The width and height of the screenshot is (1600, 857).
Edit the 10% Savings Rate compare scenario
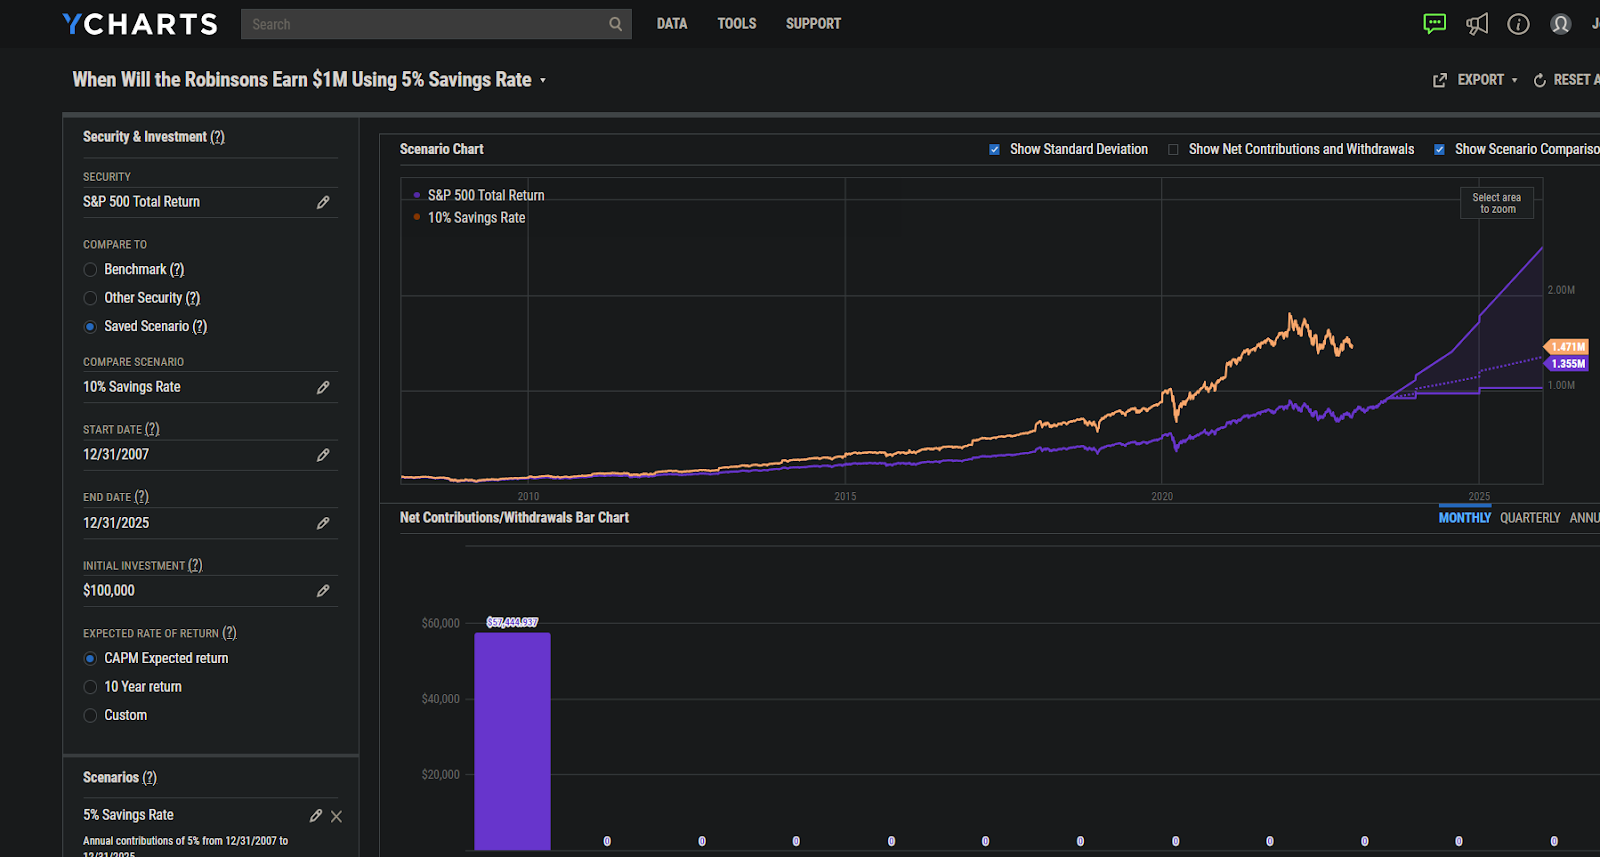pos(323,387)
